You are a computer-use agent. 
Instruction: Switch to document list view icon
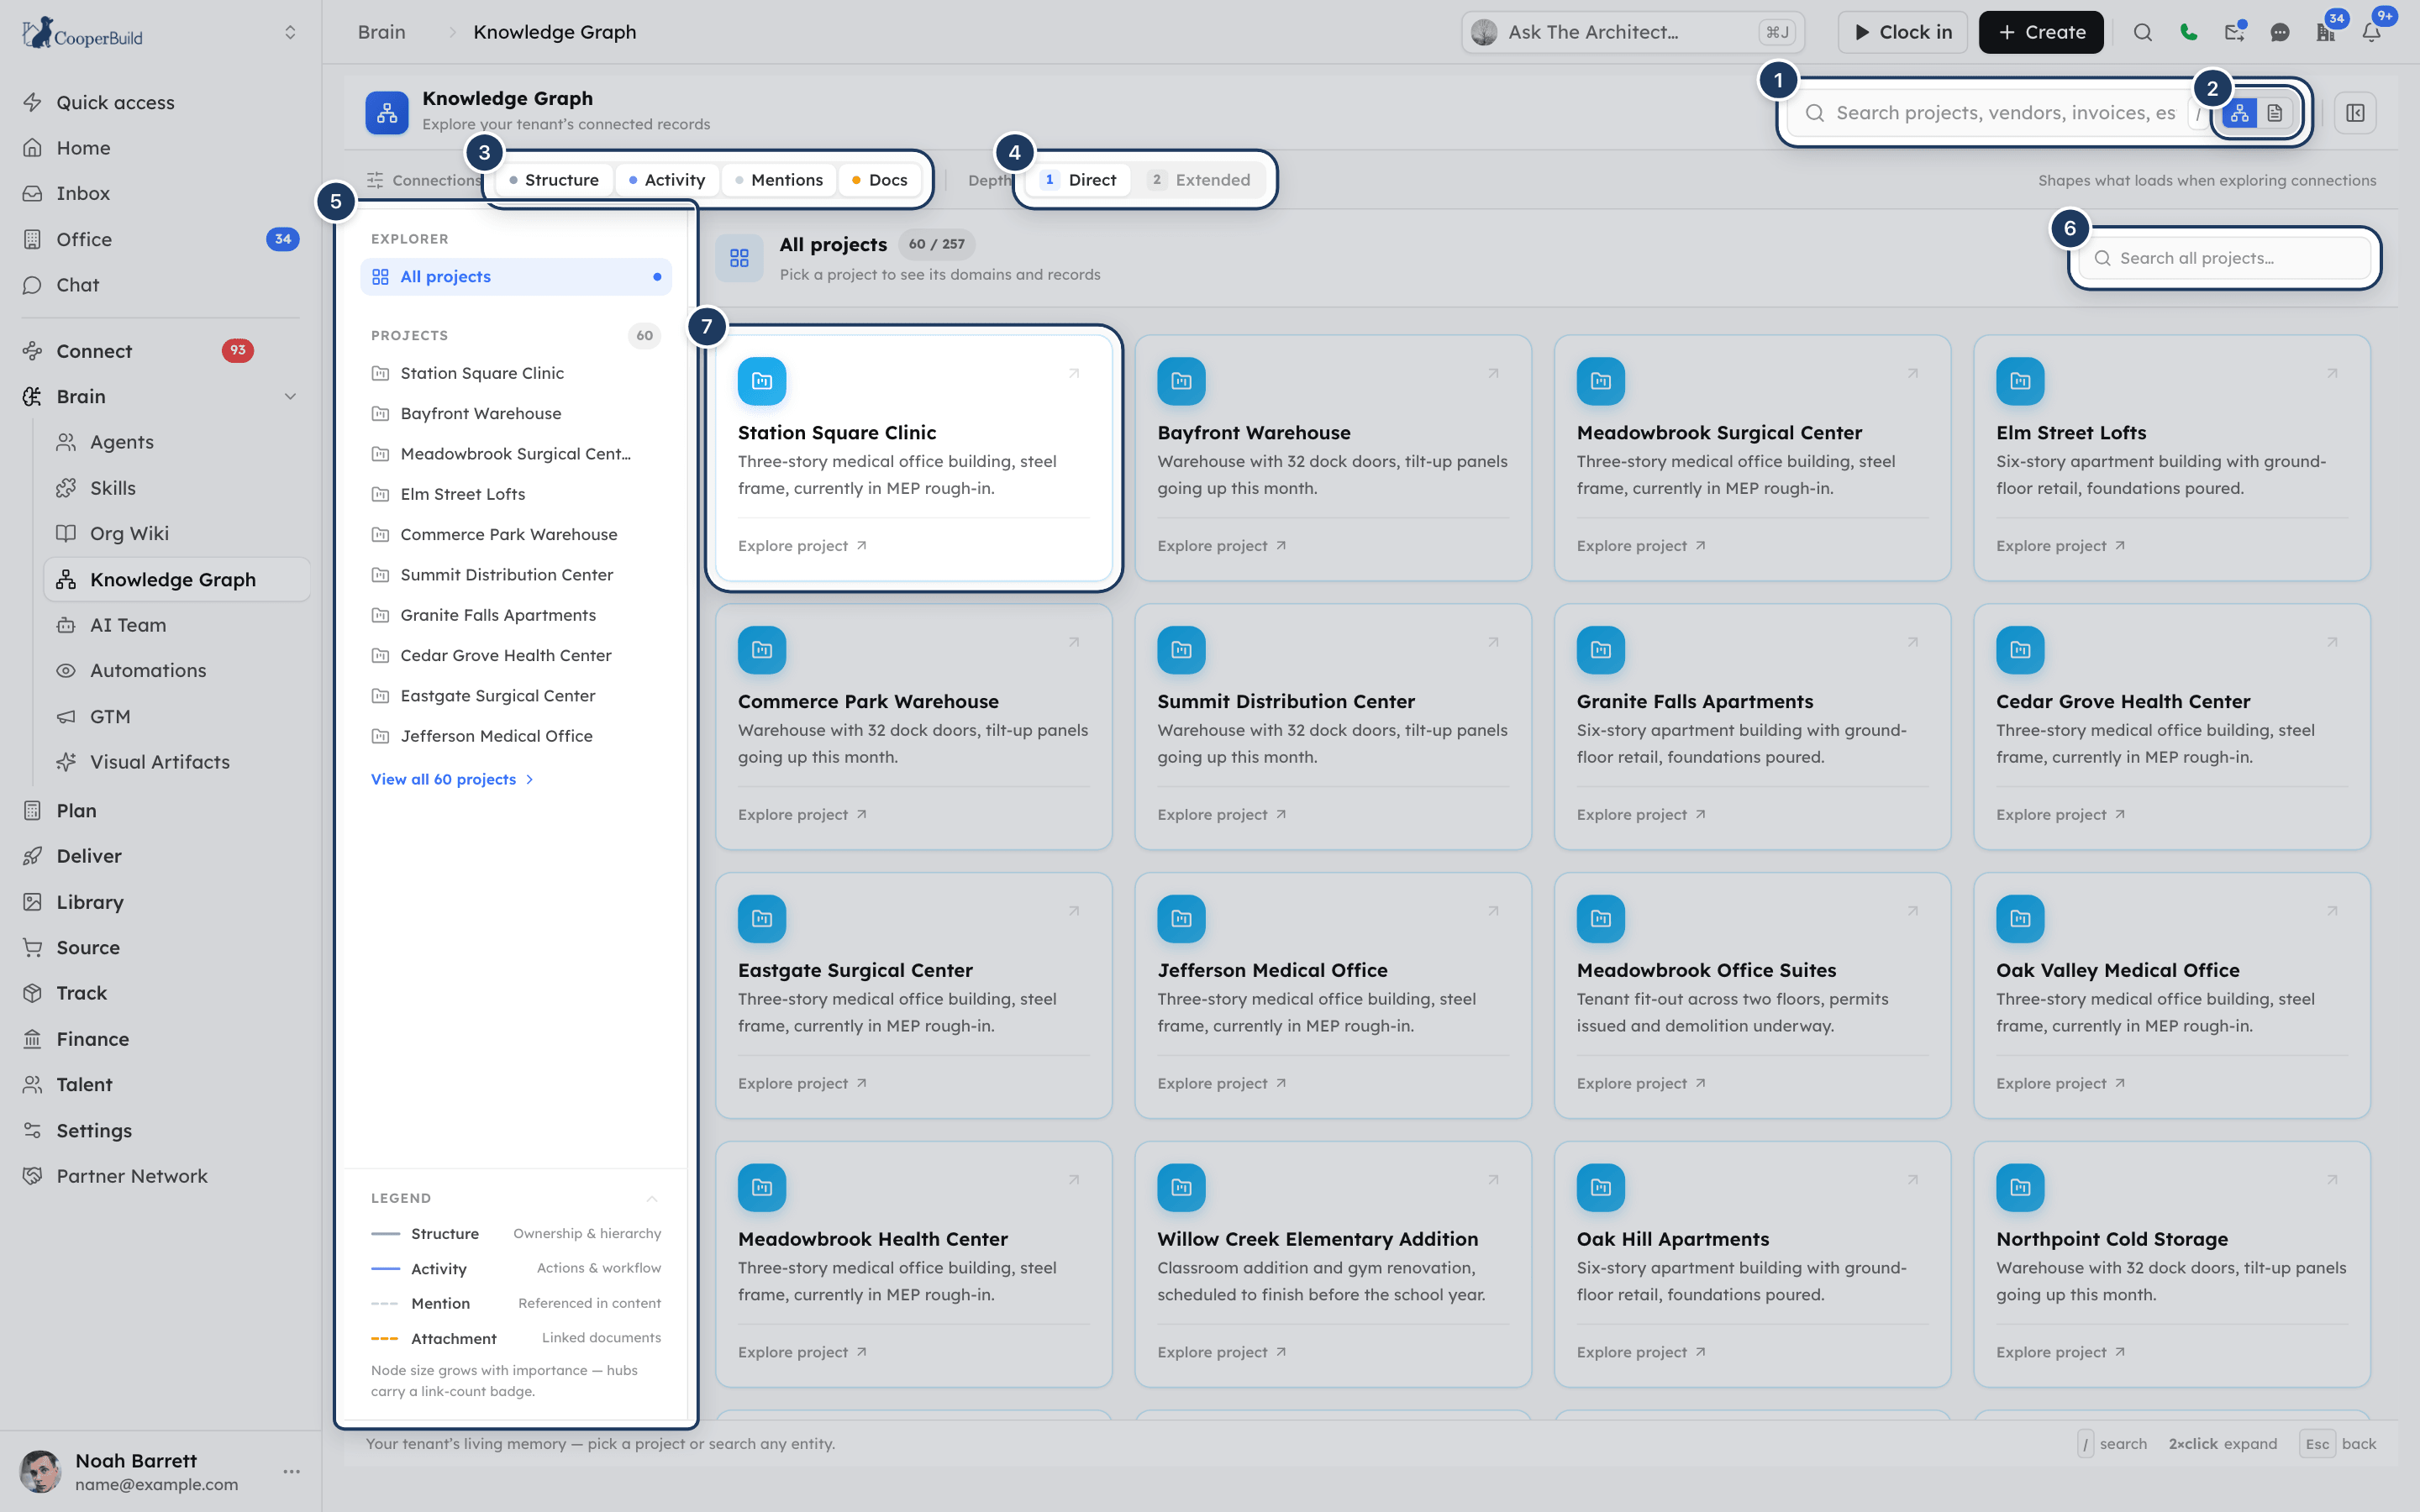2275,113
